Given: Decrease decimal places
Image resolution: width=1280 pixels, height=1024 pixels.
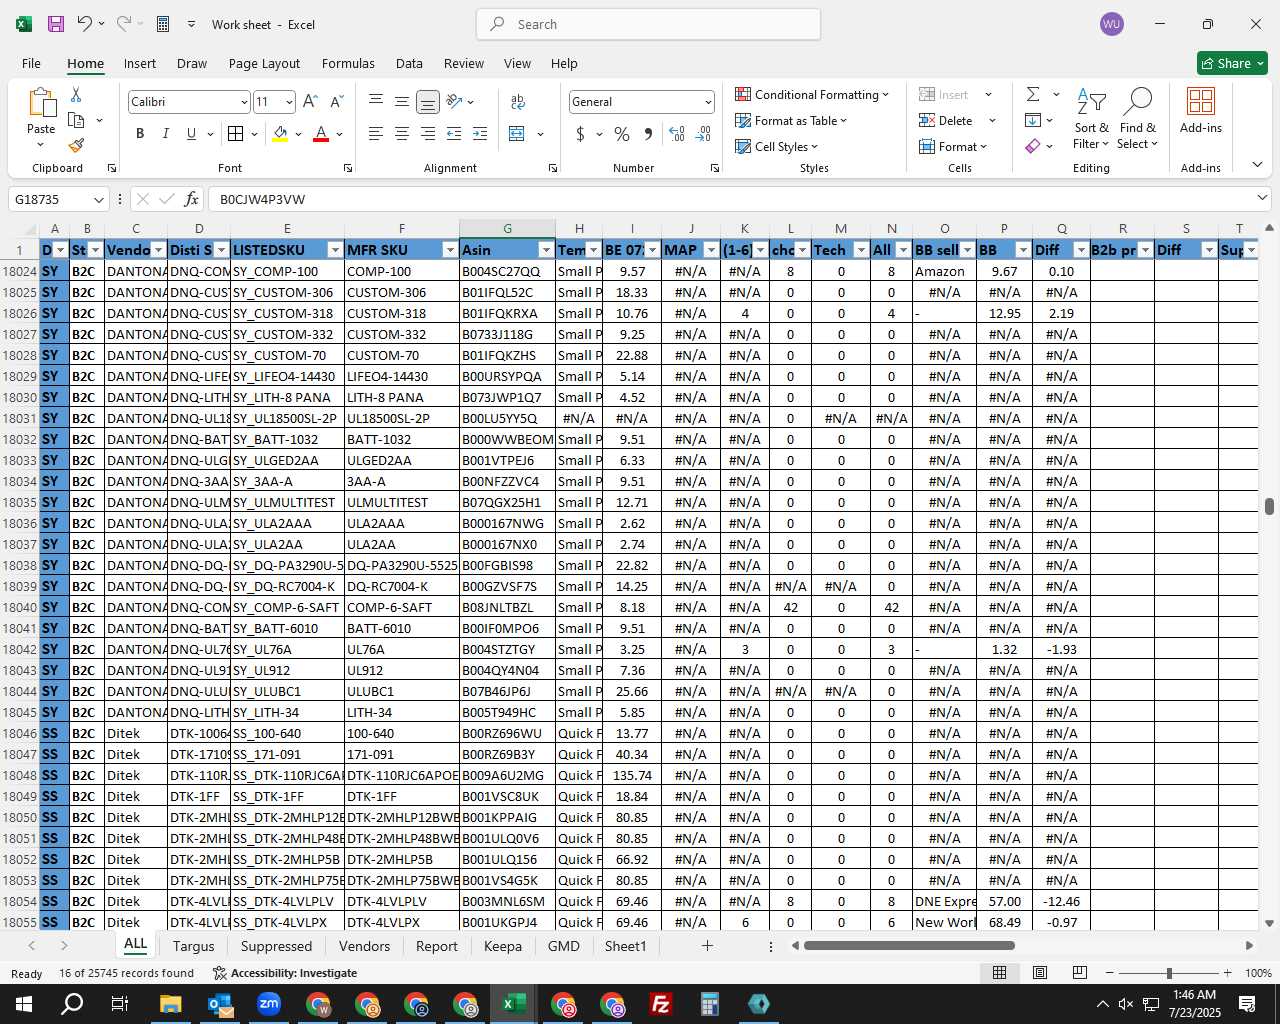Looking at the screenshot, I should [x=703, y=134].
